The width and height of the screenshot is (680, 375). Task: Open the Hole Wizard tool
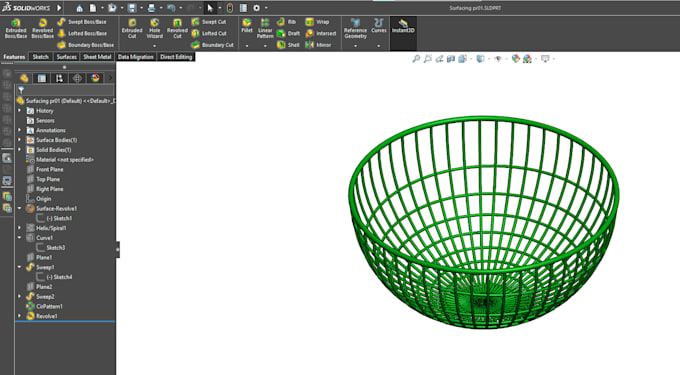tap(154, 29)
